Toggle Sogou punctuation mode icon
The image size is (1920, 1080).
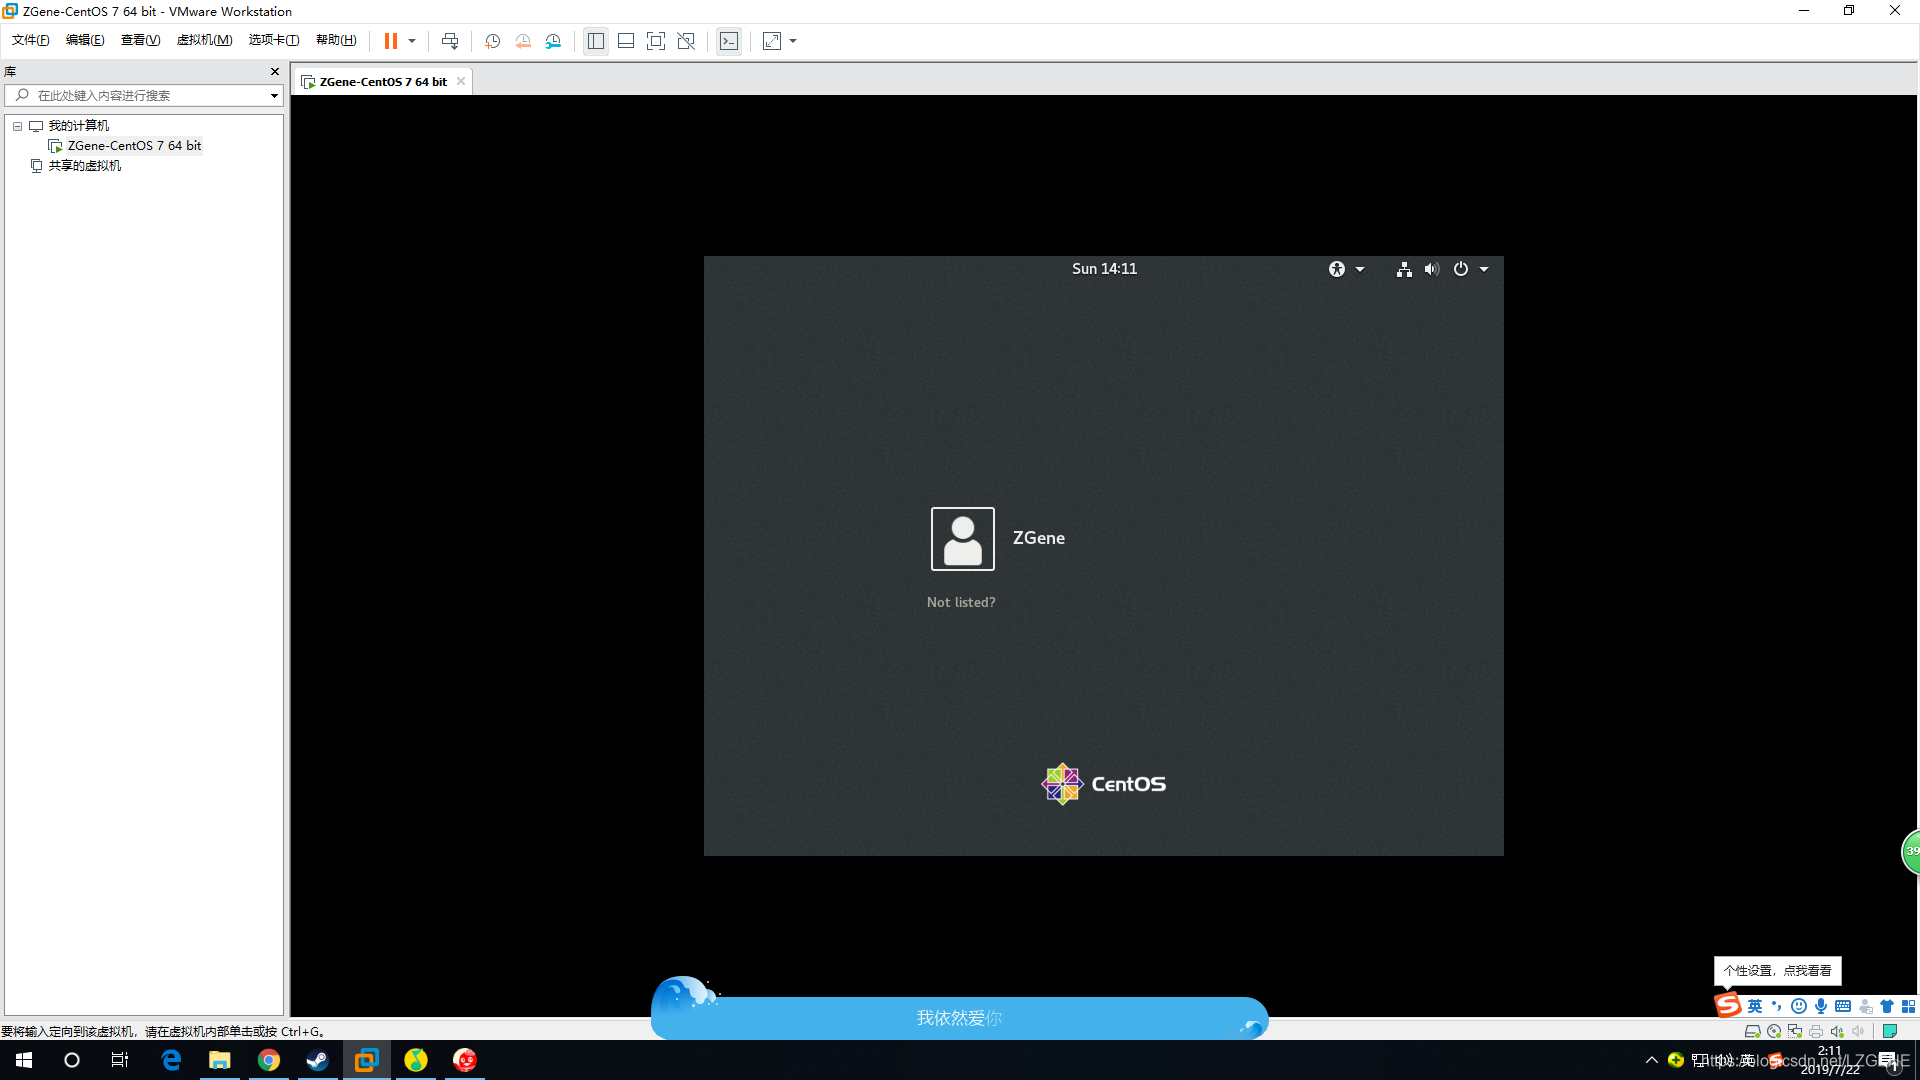(x=1777, y=1006)
